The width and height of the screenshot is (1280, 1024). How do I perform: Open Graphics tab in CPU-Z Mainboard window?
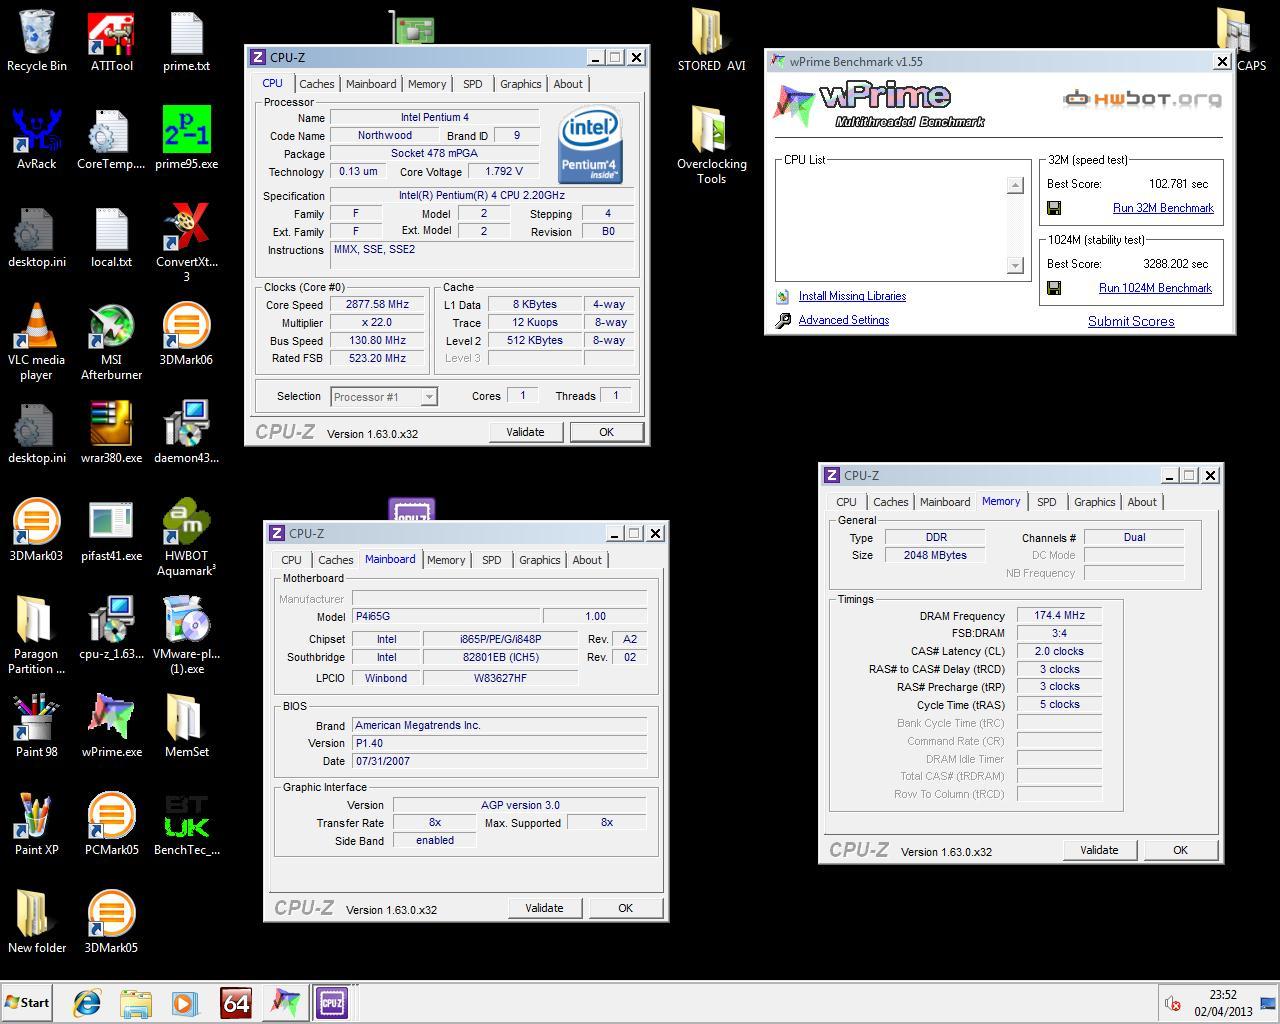click(x=539, y=560)
